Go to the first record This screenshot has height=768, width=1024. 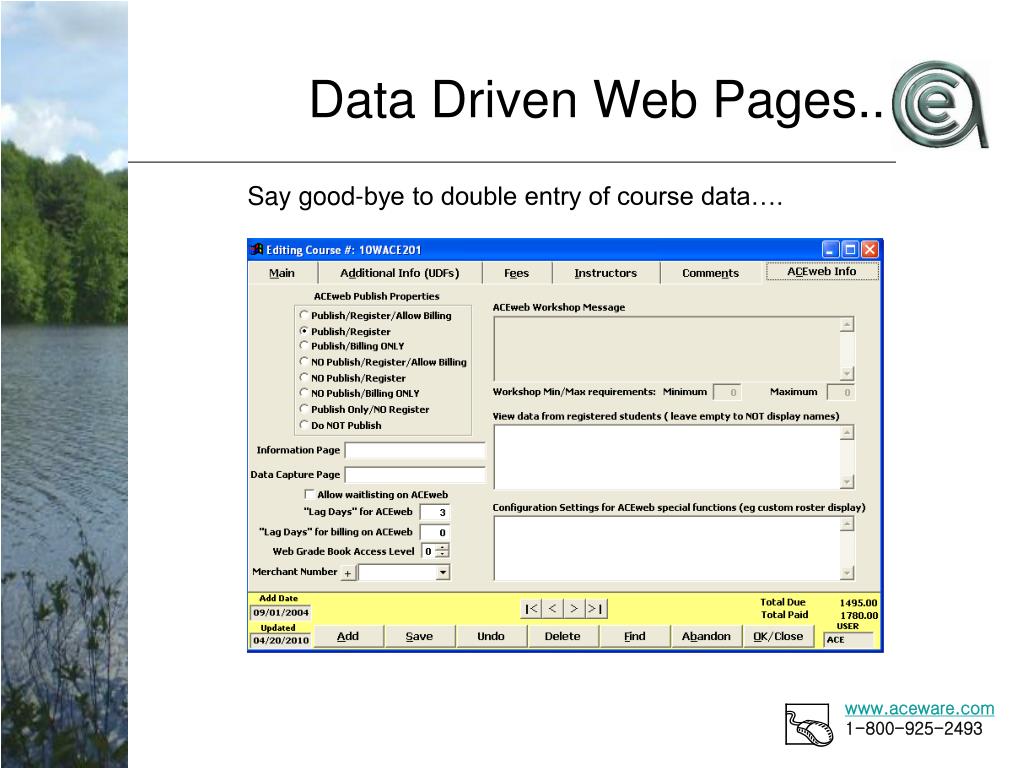(x=532, y=609)
